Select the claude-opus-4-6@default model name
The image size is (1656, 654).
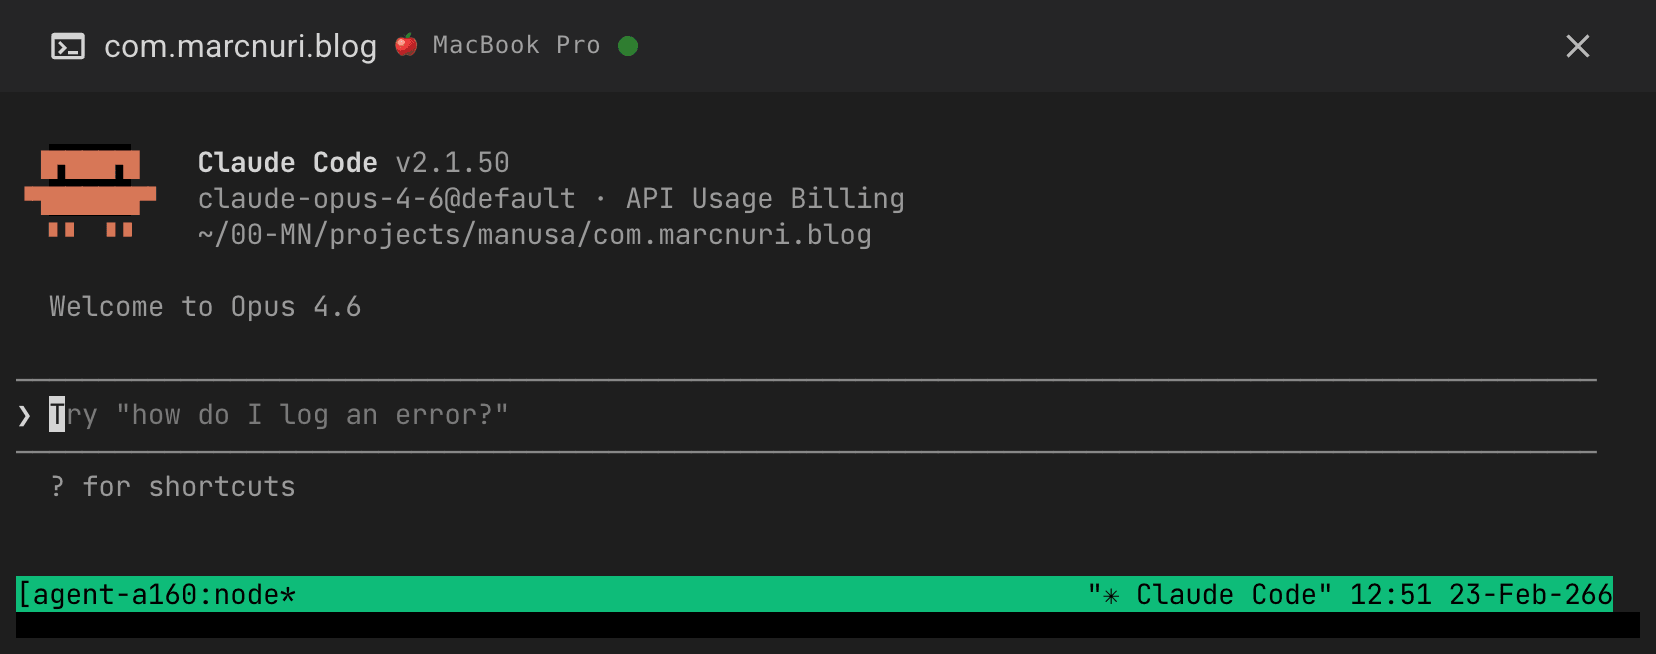pyautogui.click(x=385, y=198)
